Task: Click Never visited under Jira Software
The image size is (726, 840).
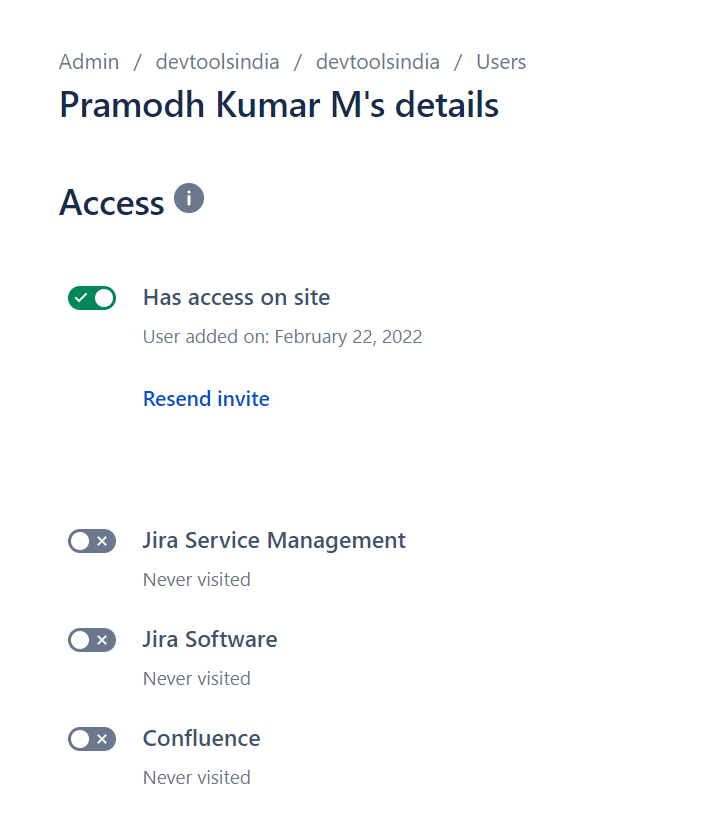Action: tap(197, 679)
